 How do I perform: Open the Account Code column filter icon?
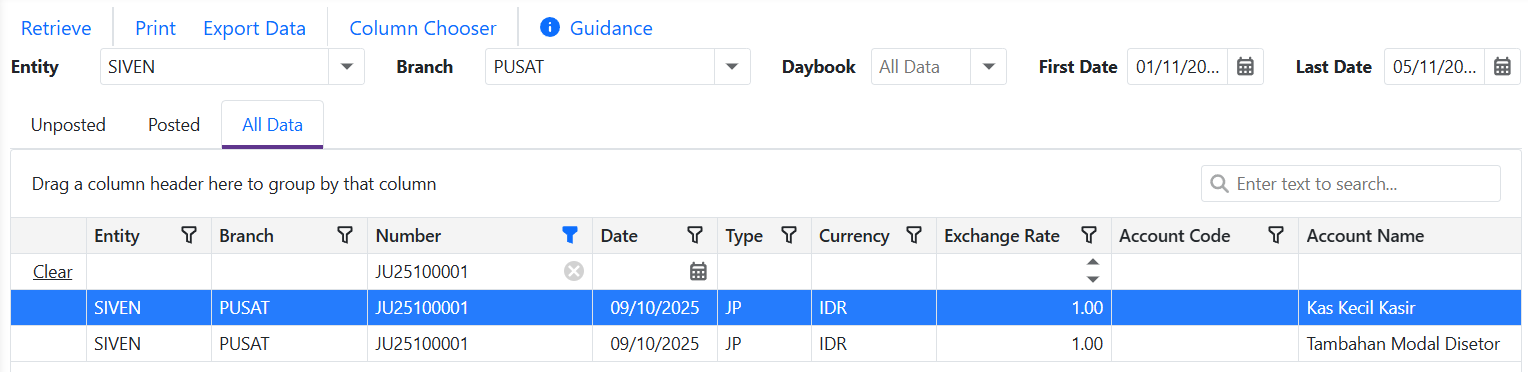click(x=1276, y=235)
